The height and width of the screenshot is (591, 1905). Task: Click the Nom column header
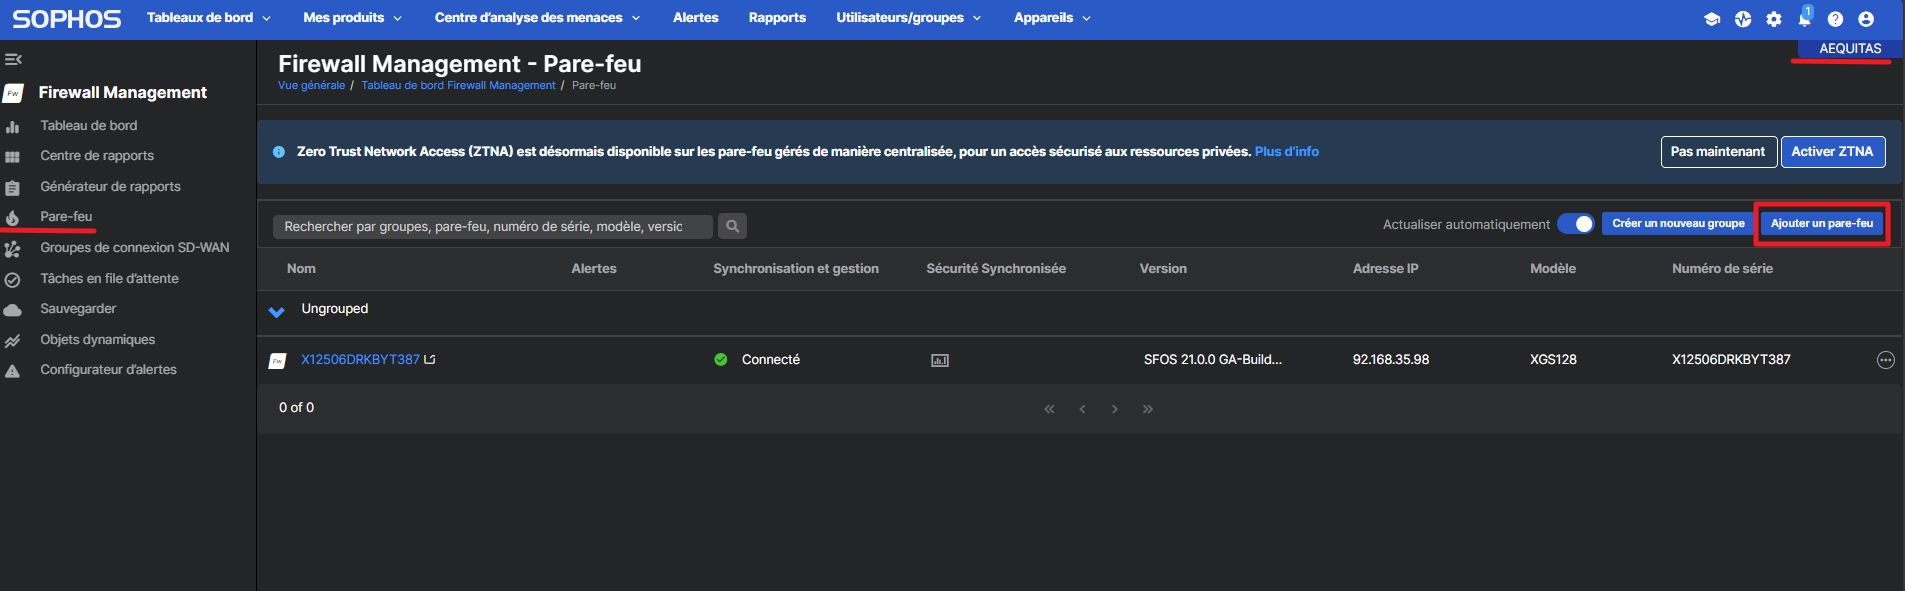pos(301,269)
